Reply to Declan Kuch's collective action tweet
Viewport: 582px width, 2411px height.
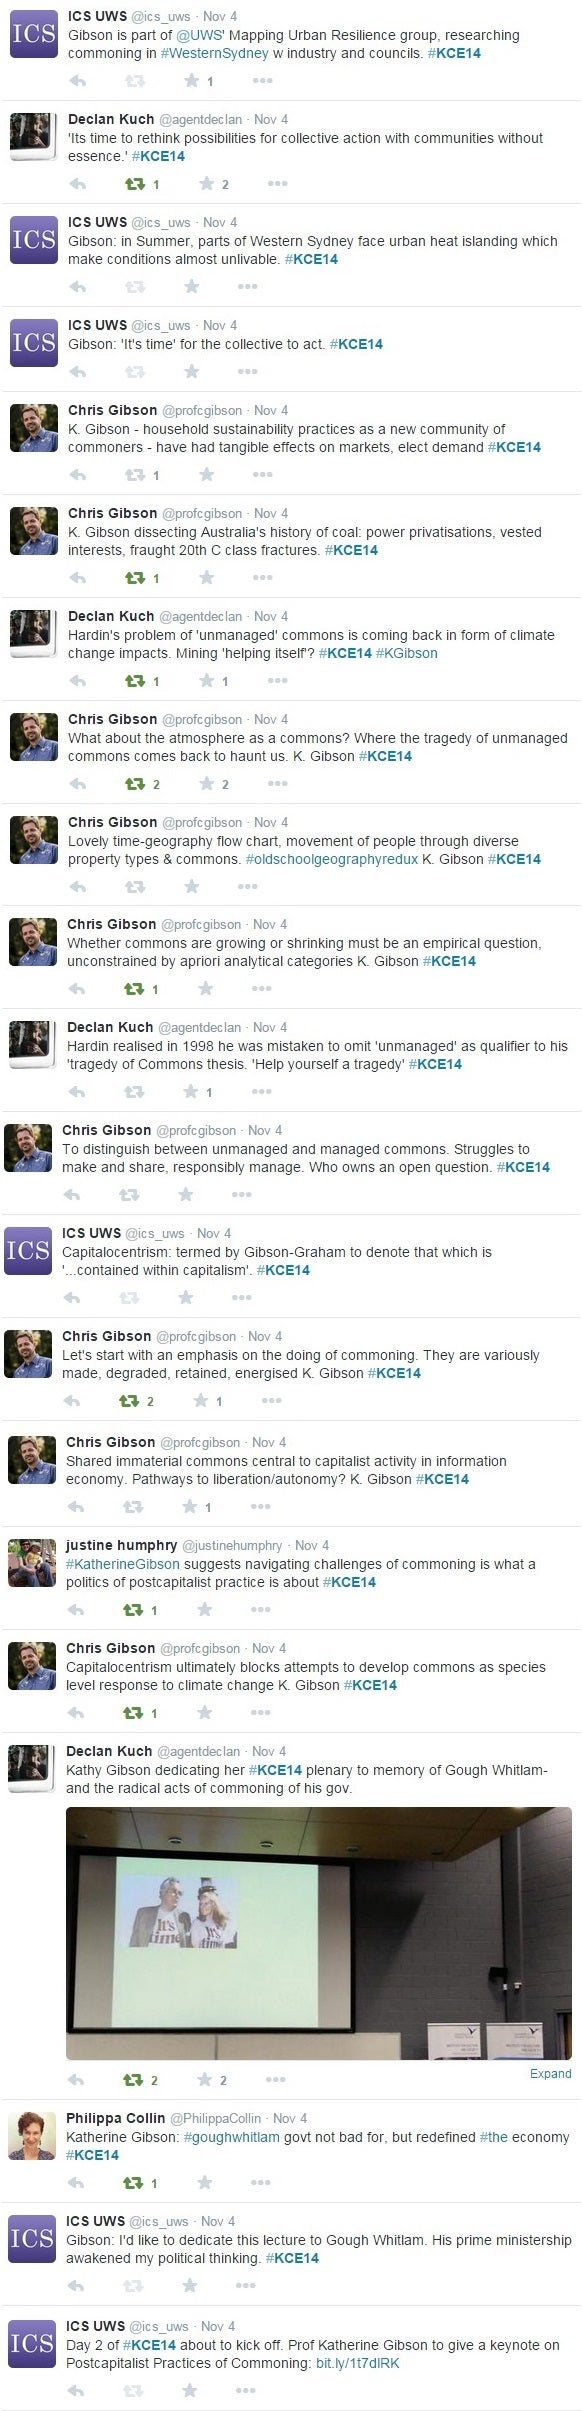point(80,184)
